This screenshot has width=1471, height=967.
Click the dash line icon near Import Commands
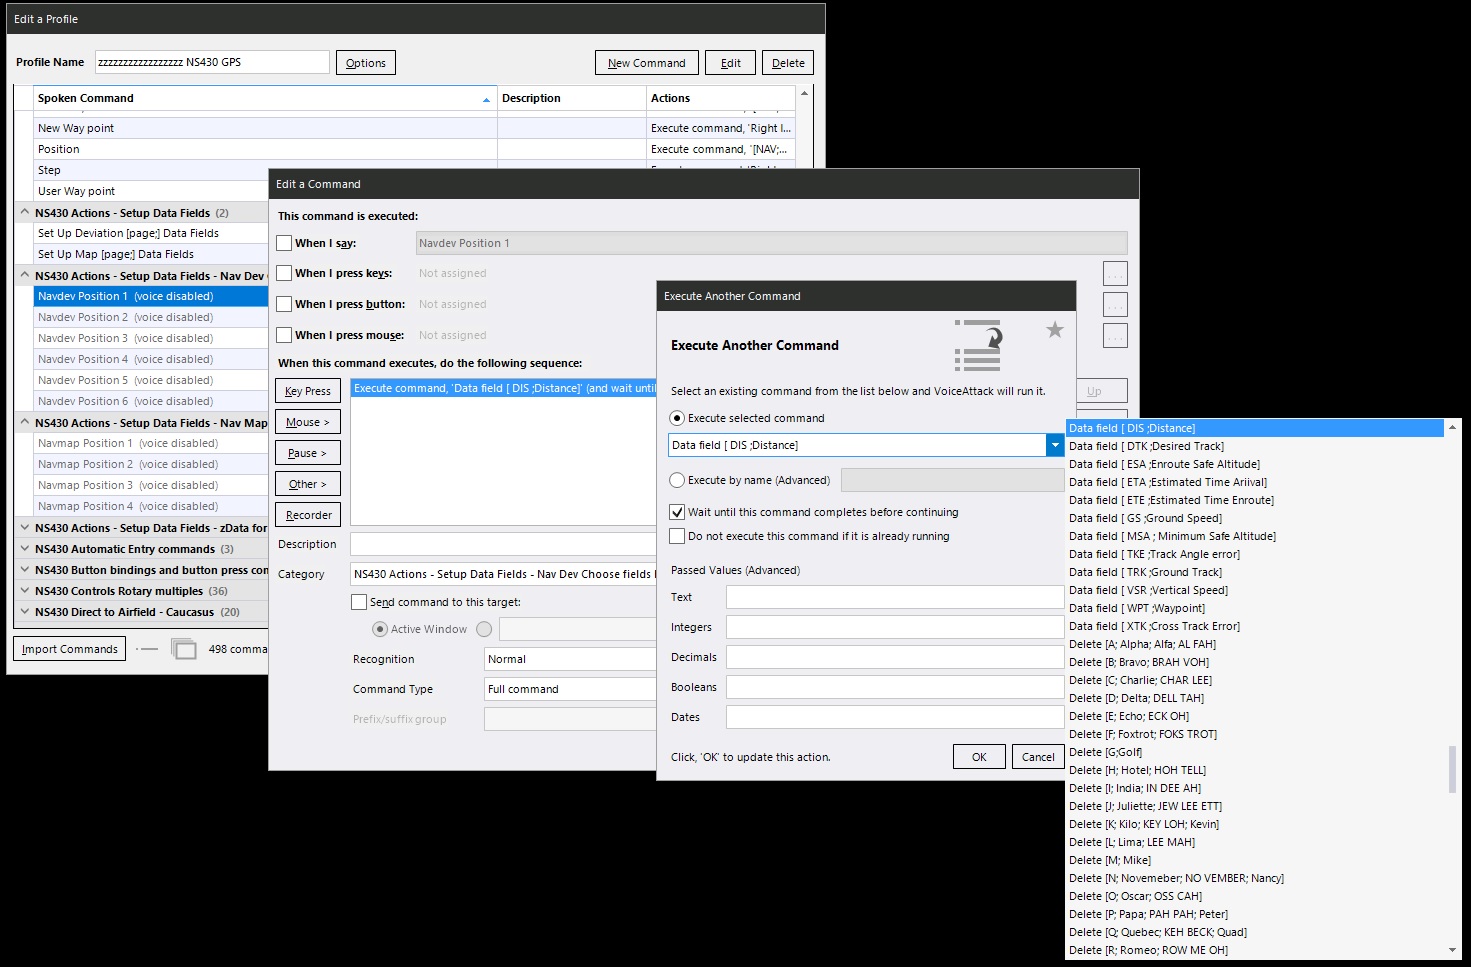148,649
